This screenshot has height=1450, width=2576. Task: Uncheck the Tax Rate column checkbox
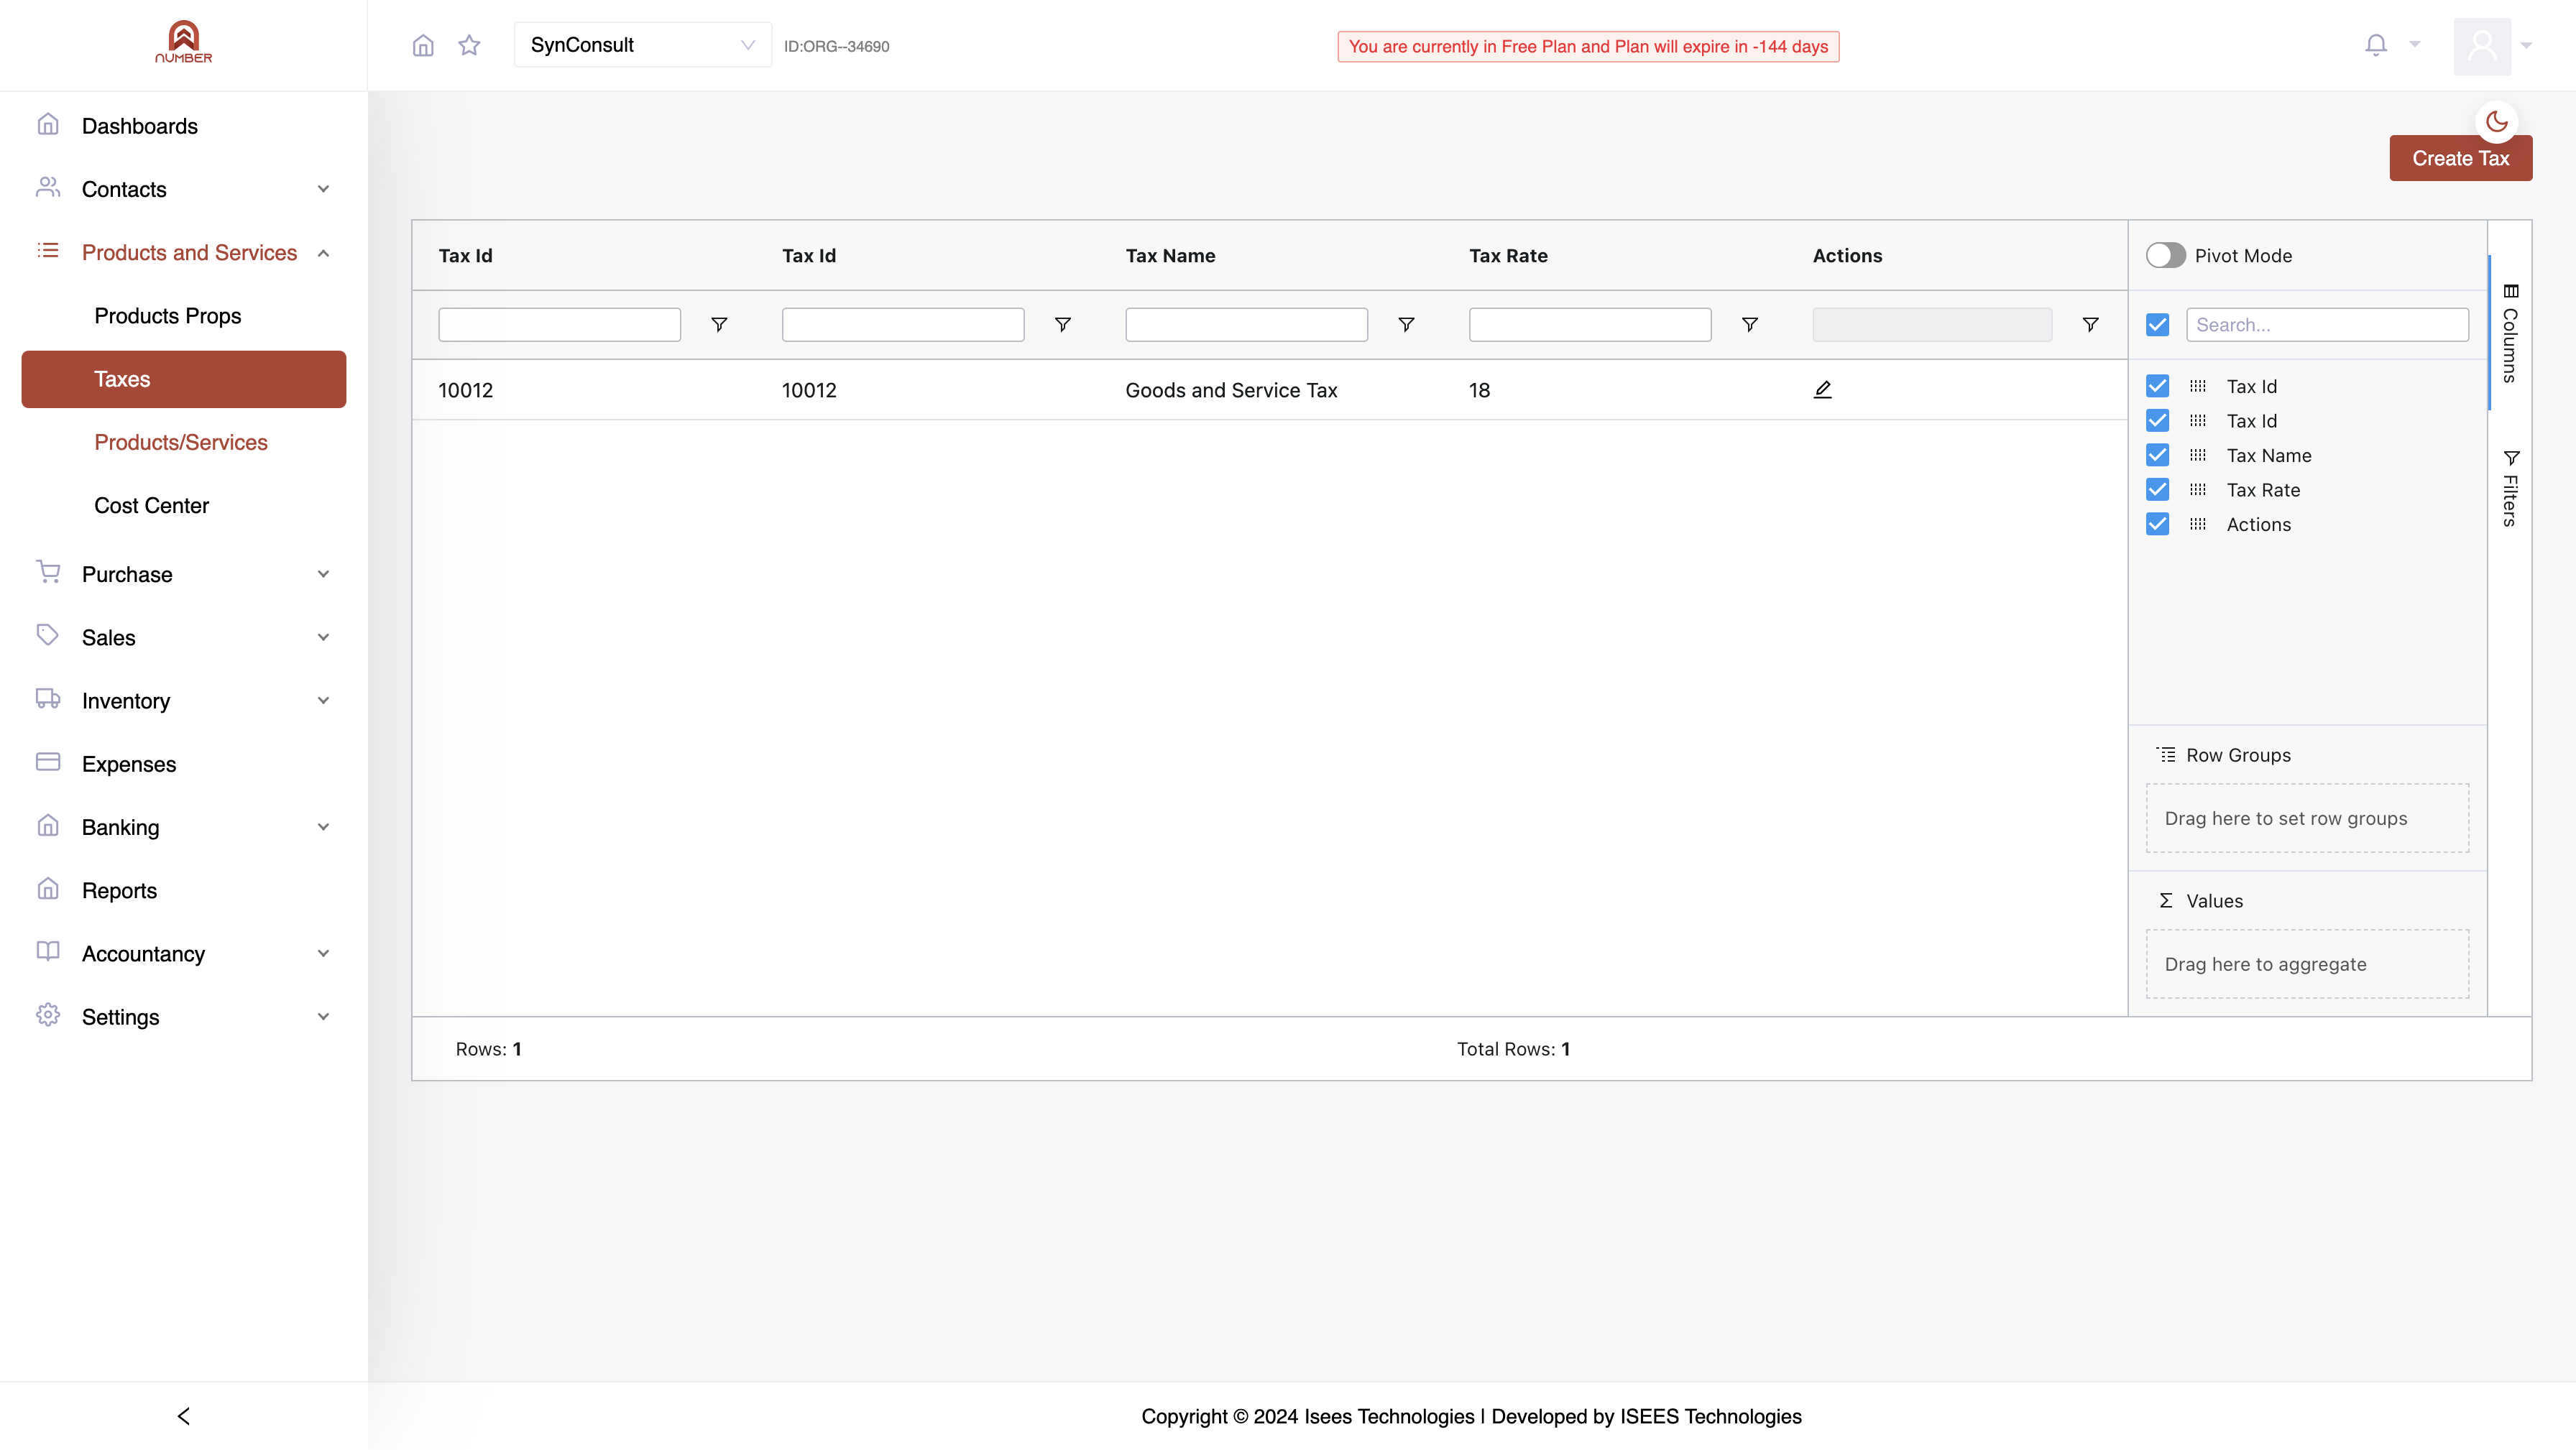click(2157, 490)
